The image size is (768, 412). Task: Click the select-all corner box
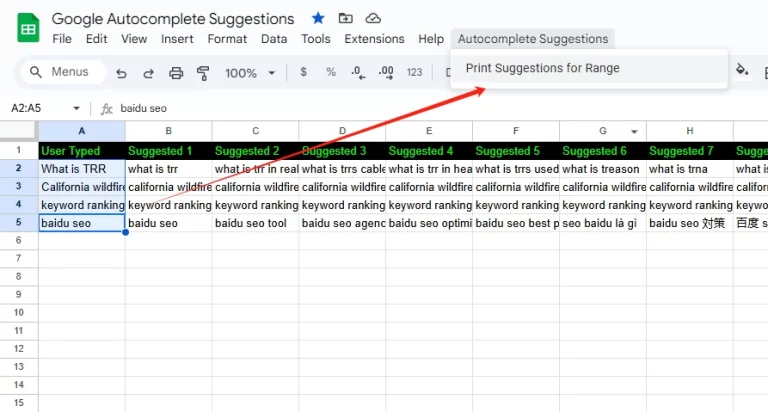(19, 131)
